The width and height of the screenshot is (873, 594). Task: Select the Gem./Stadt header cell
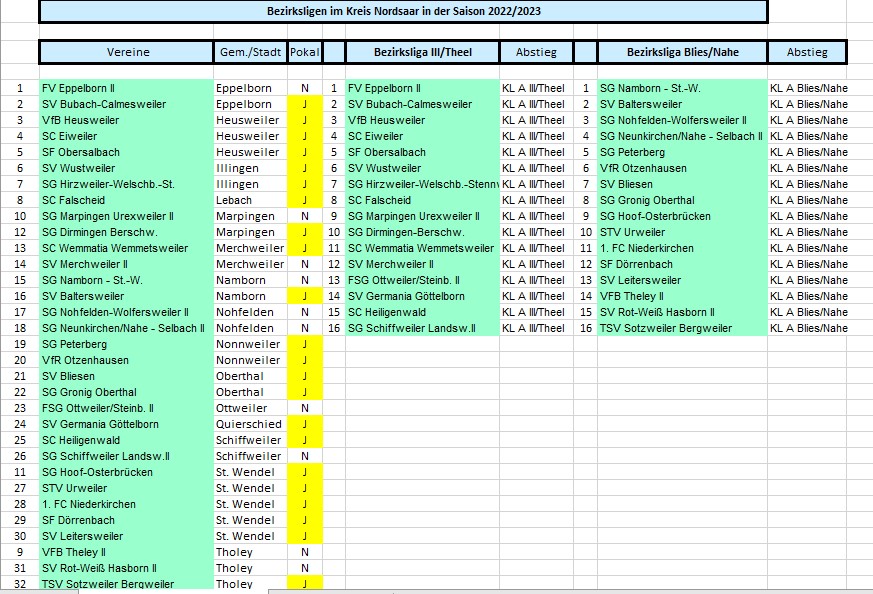coord(251,52)
